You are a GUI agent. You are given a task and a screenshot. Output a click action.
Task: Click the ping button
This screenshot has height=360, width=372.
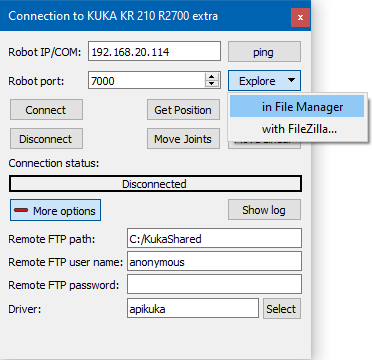264,52
